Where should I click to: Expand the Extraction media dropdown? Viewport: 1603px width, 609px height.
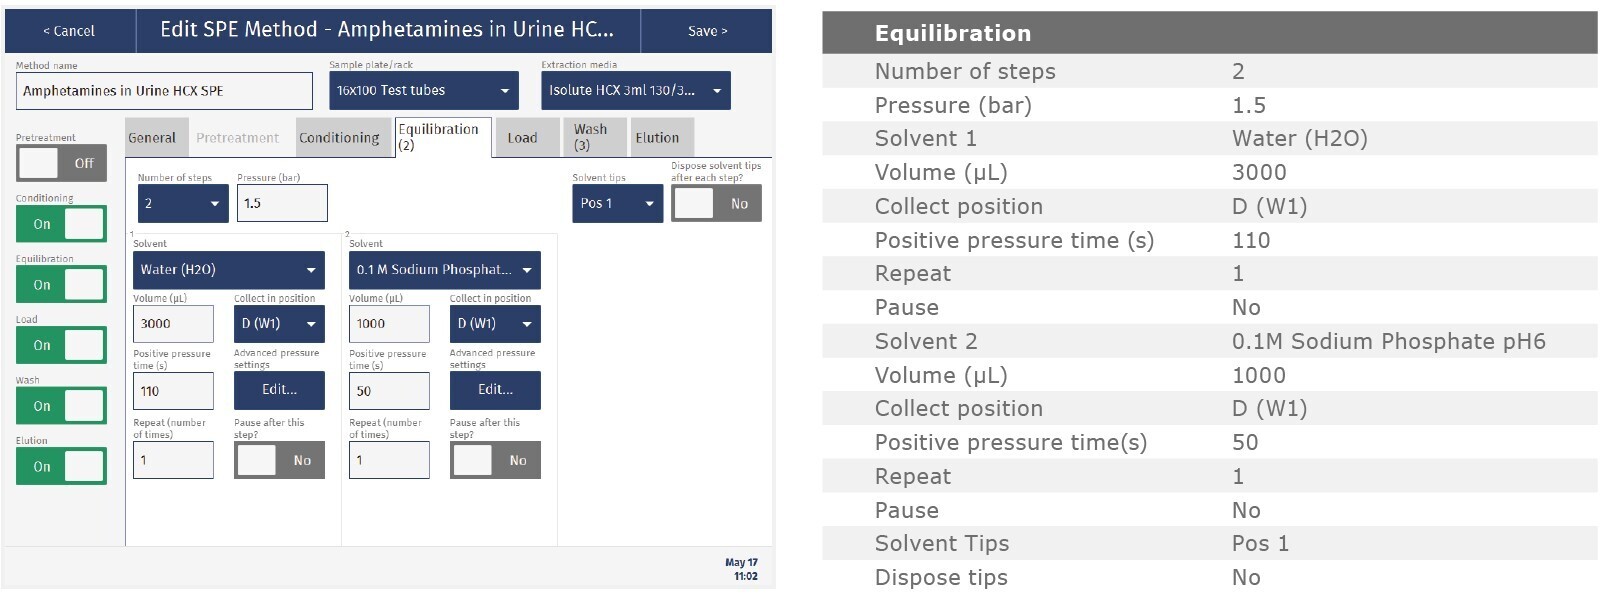(635, 91)
